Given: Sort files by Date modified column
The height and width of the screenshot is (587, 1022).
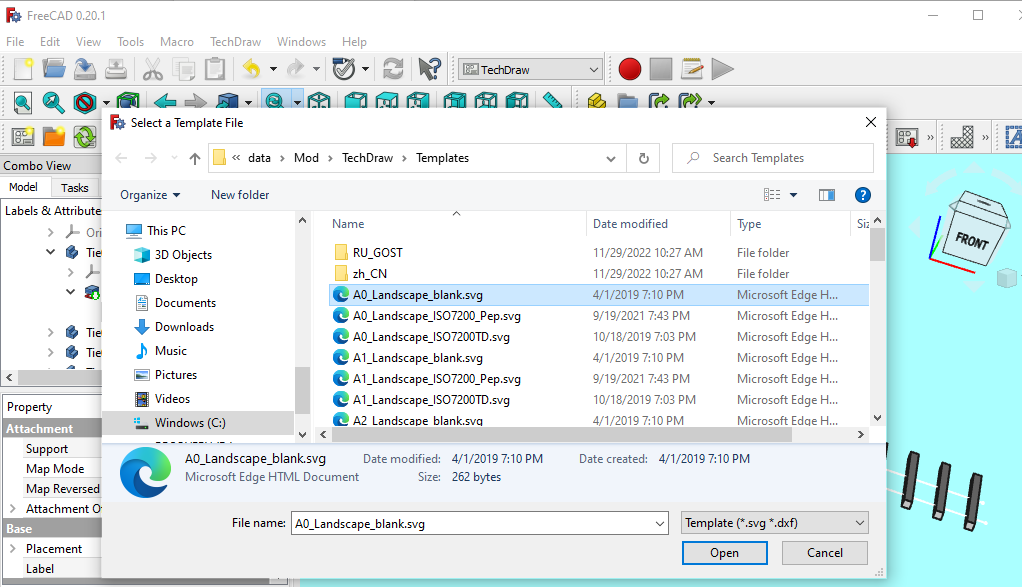Looking at the screenshot, I should [x=658, y=223].
